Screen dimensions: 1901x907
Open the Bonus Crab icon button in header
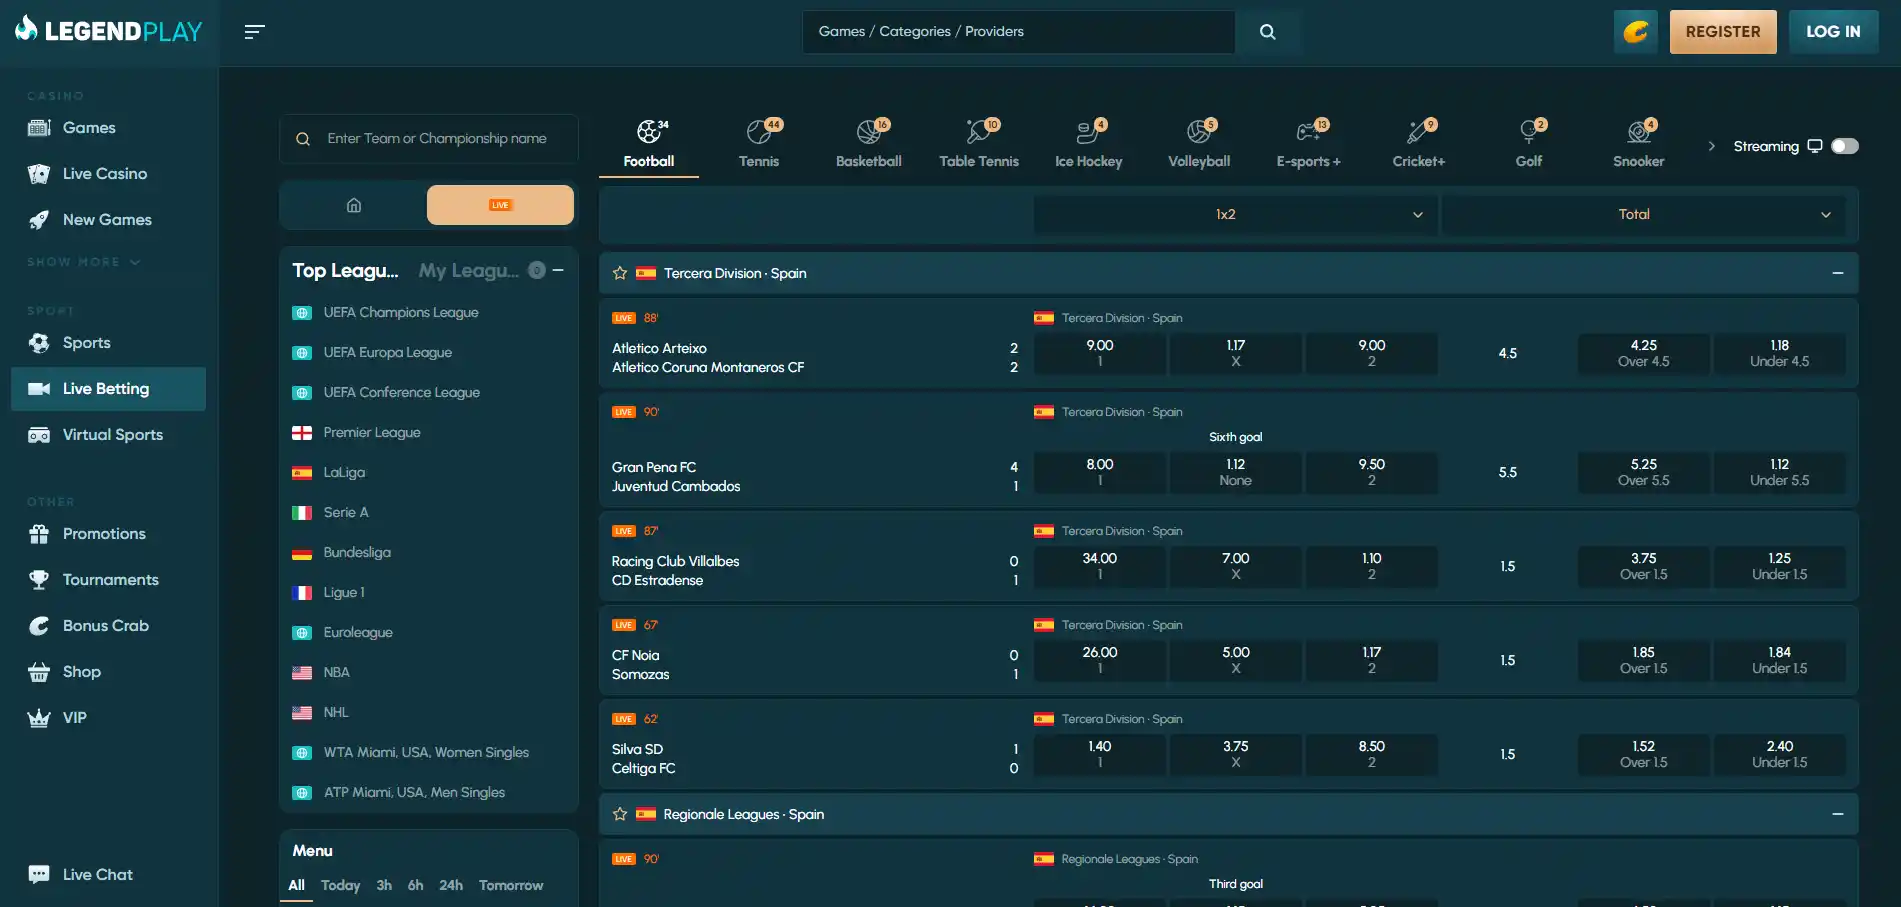1636,32
